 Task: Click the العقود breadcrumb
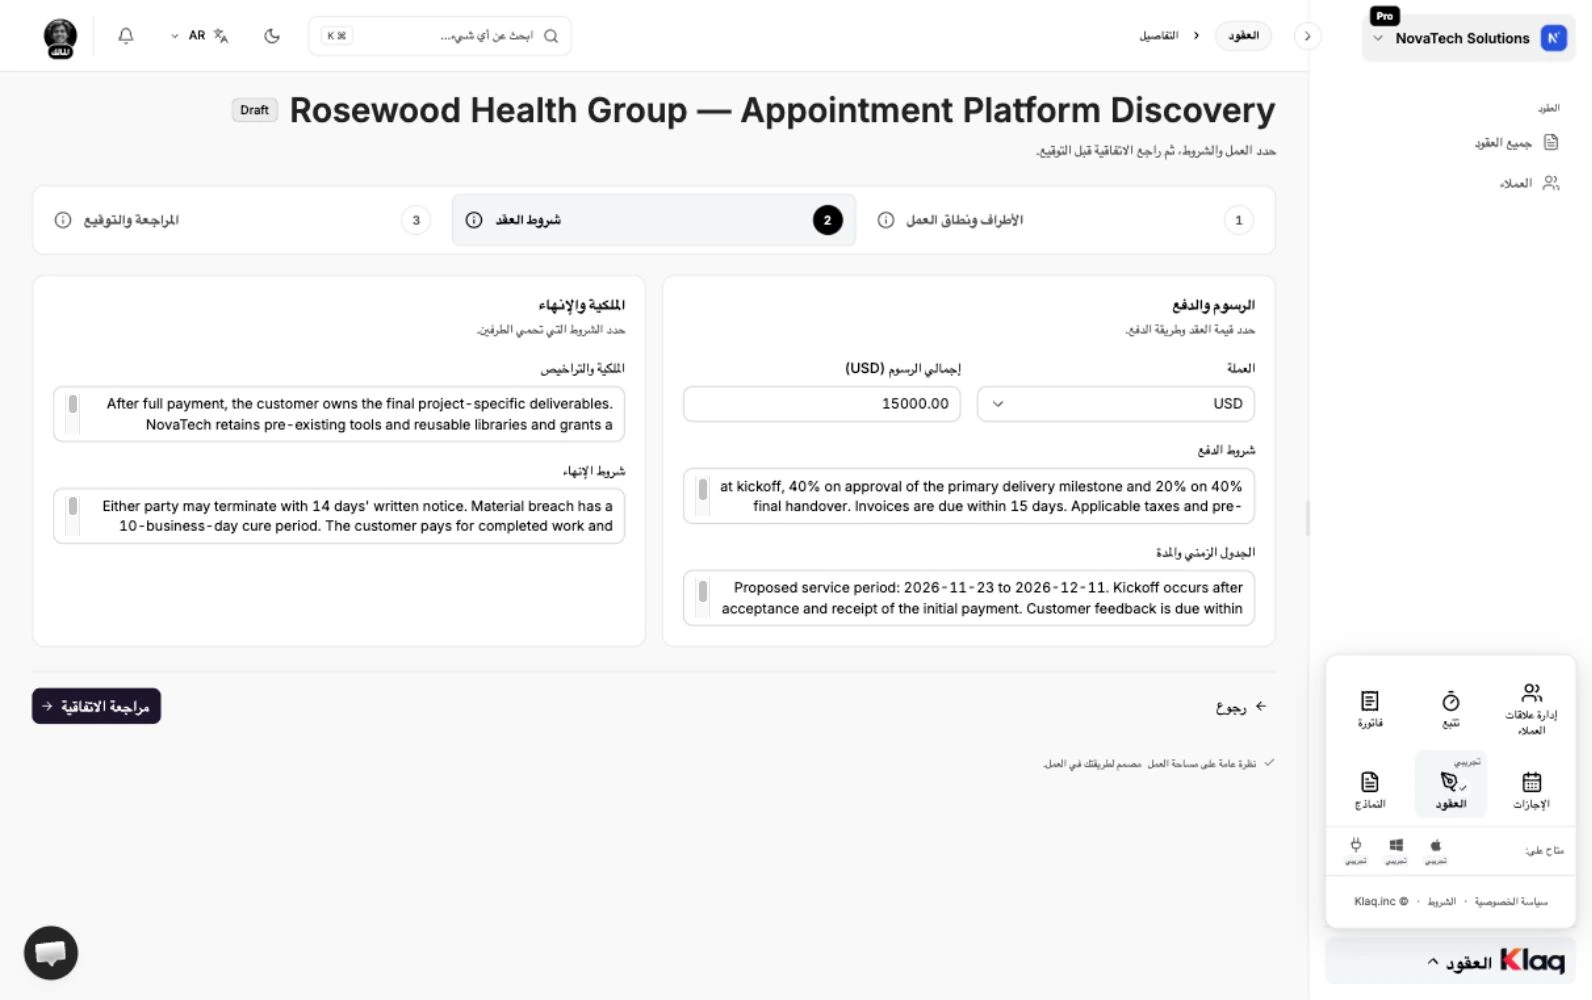[x=1243, y=36]
